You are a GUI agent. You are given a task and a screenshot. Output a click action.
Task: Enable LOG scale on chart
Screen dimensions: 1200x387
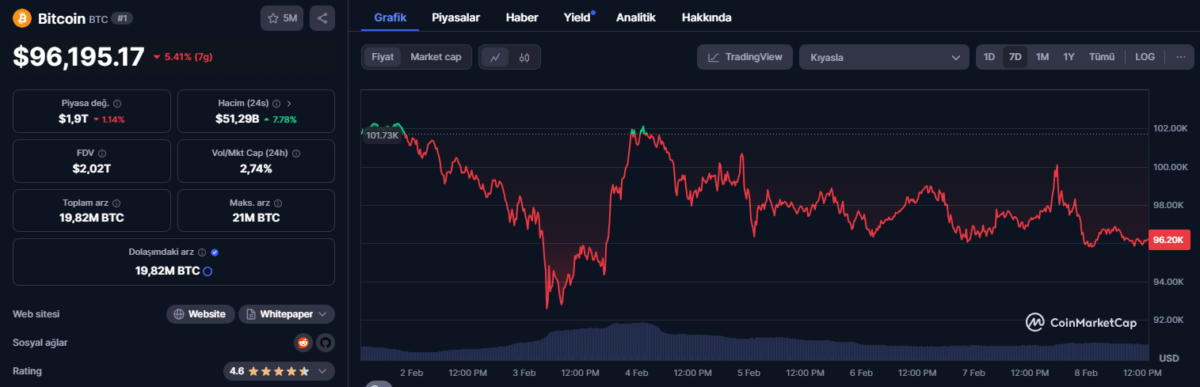point(1145,57)
